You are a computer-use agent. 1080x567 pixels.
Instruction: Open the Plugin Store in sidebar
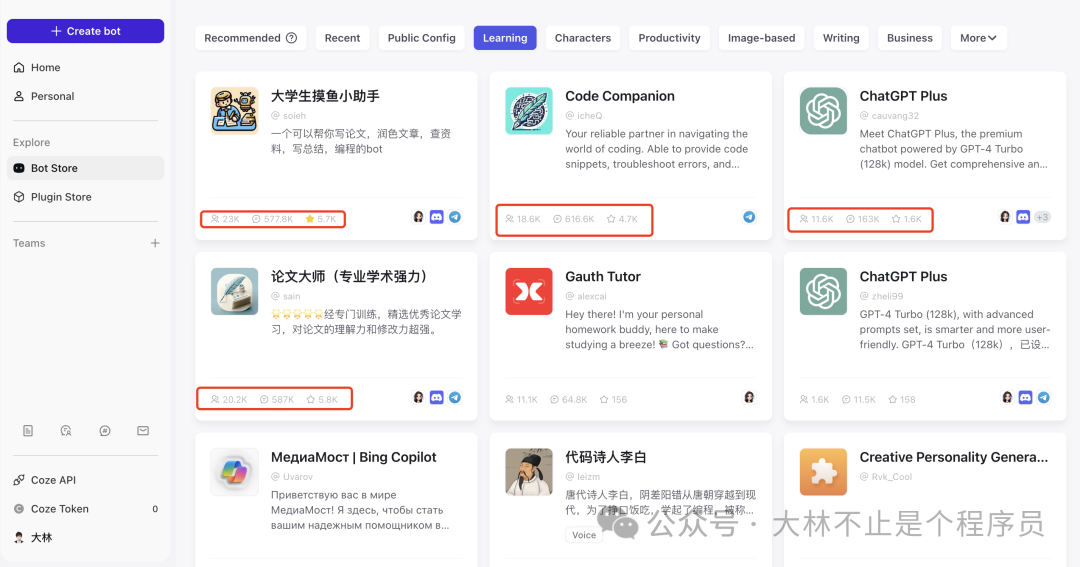(85, 197)
